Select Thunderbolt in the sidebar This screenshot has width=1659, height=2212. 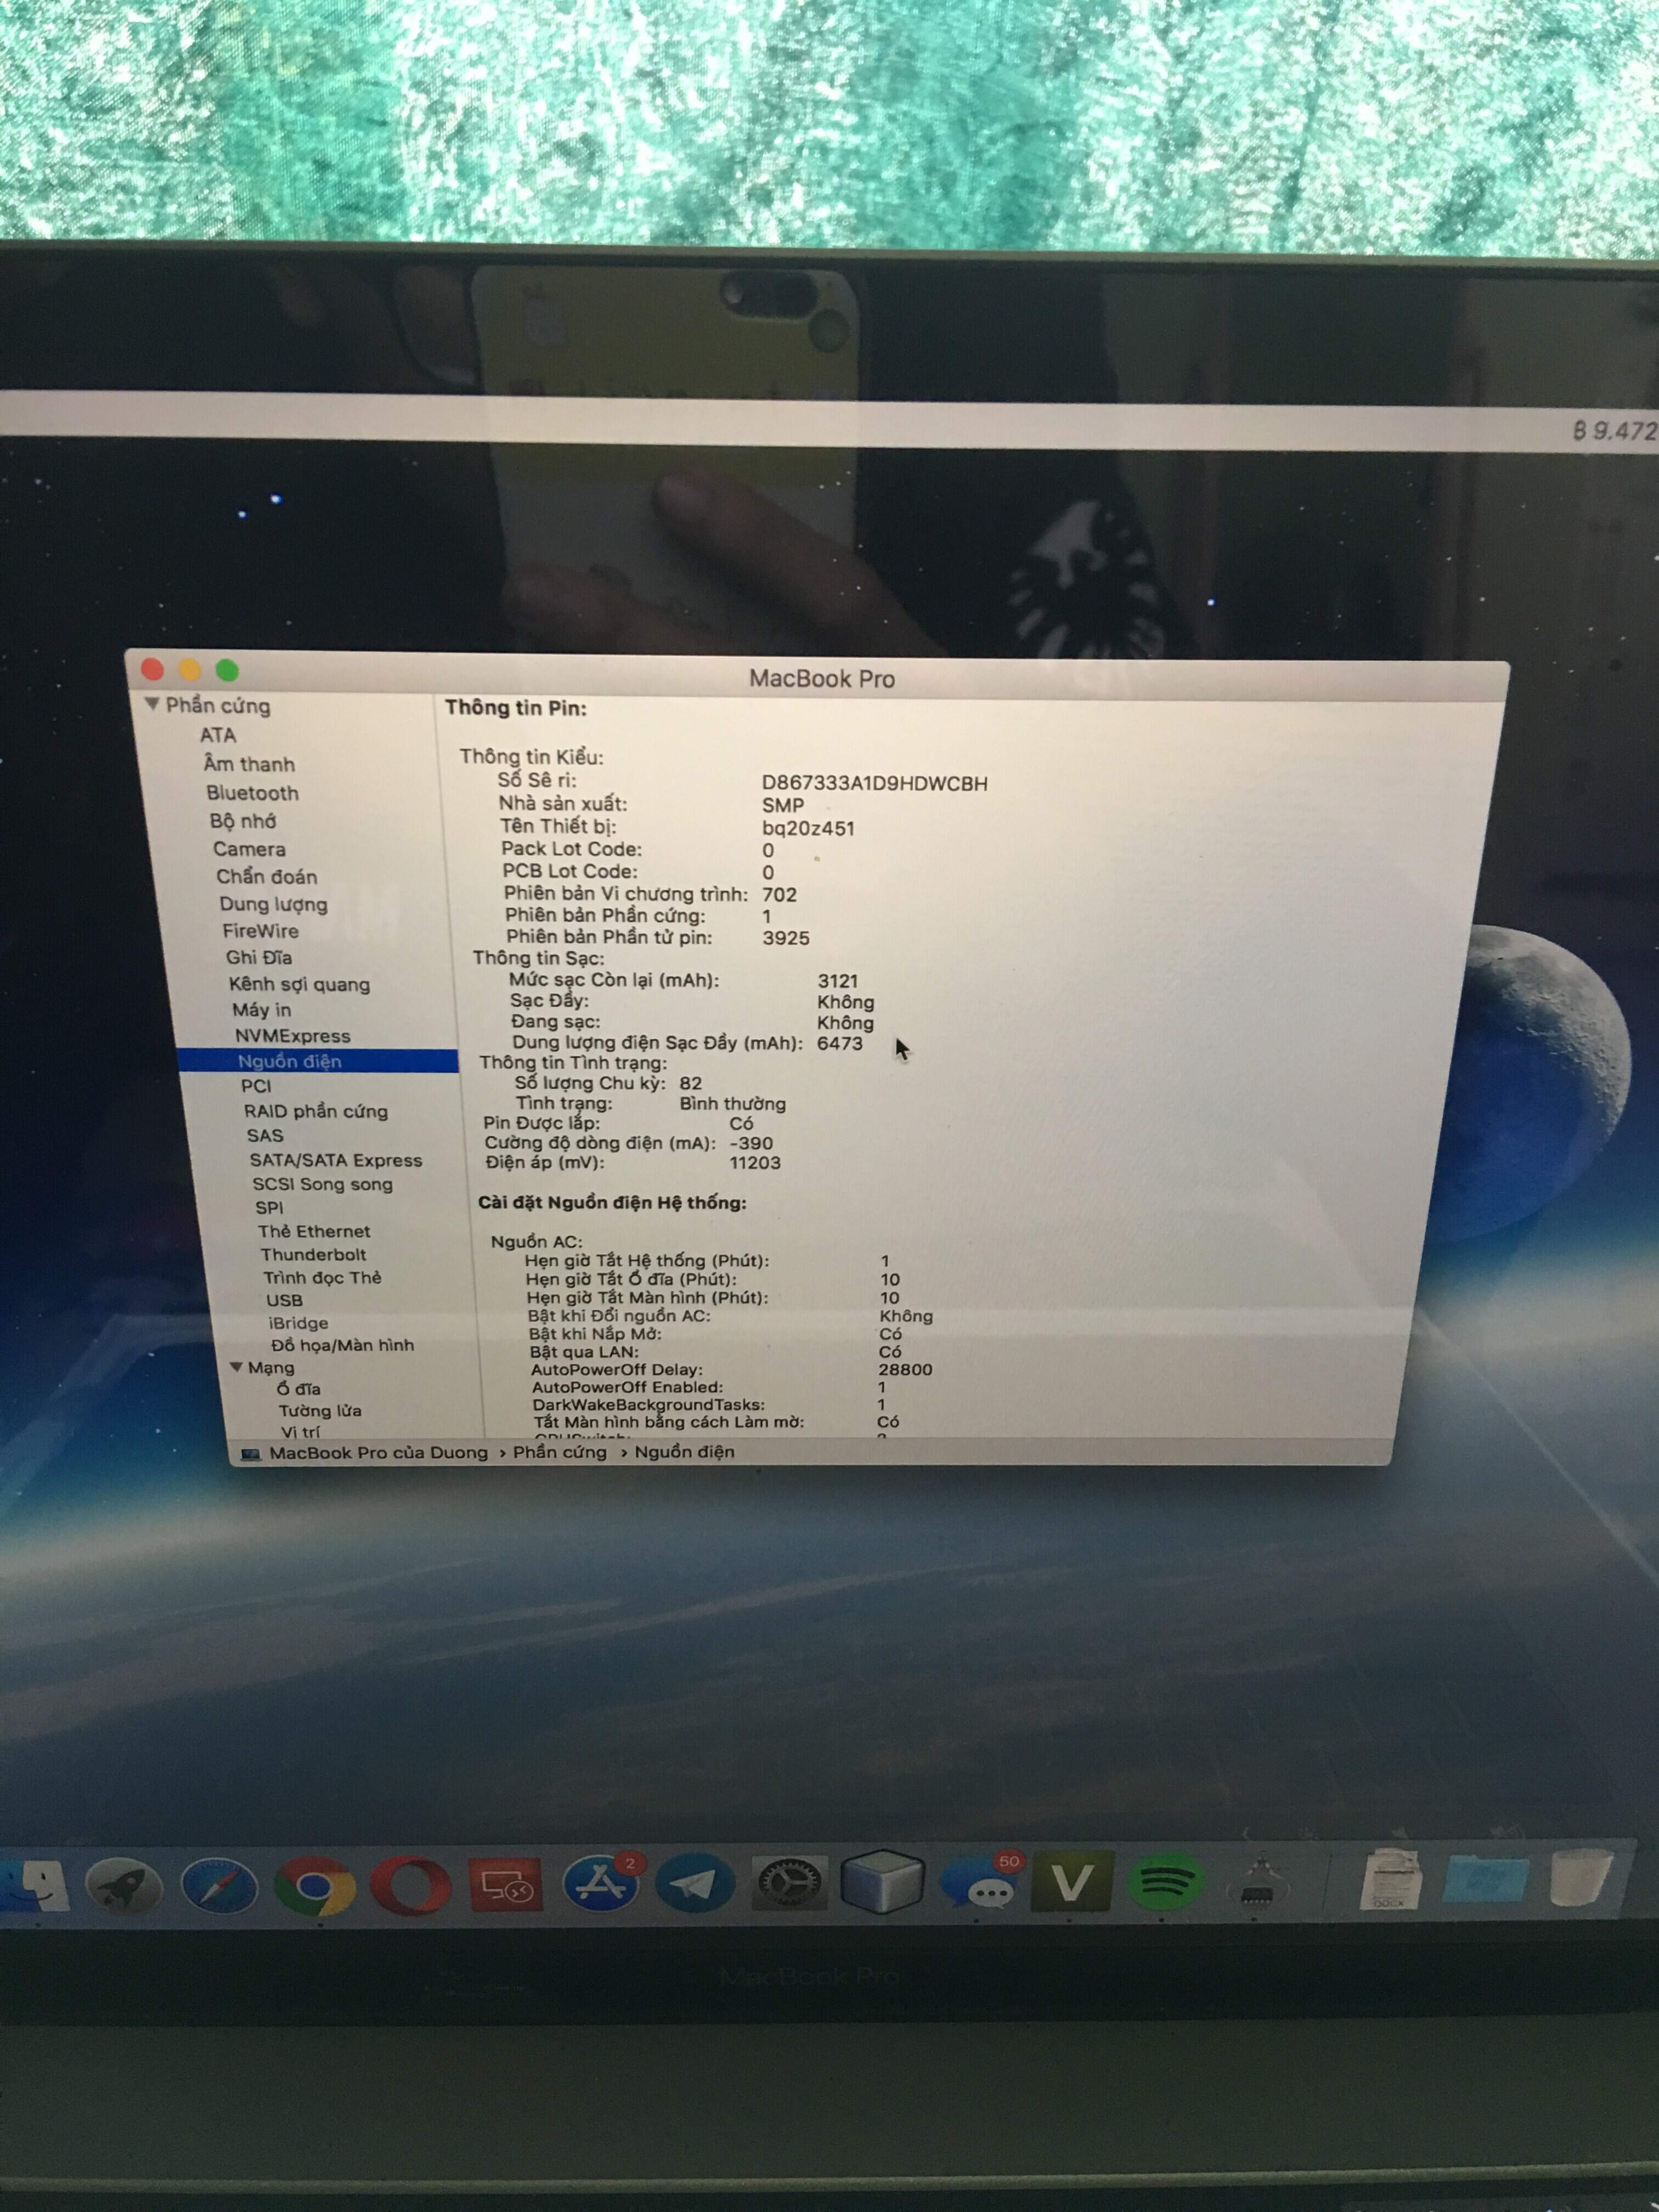coord(313,1254)
